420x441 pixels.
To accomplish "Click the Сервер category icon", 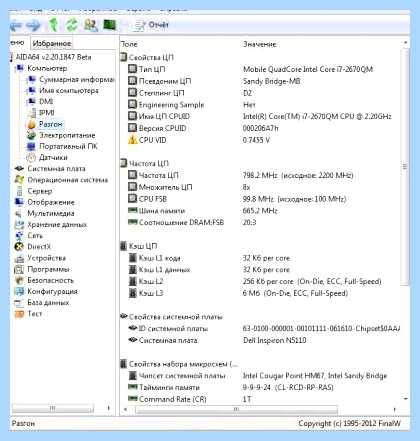I will [x=19, y=191].
